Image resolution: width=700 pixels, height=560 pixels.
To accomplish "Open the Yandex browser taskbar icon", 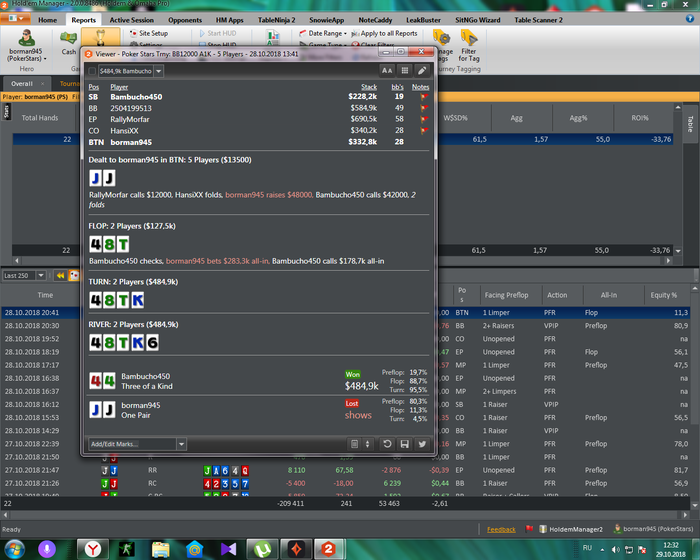I will [92, 549].
